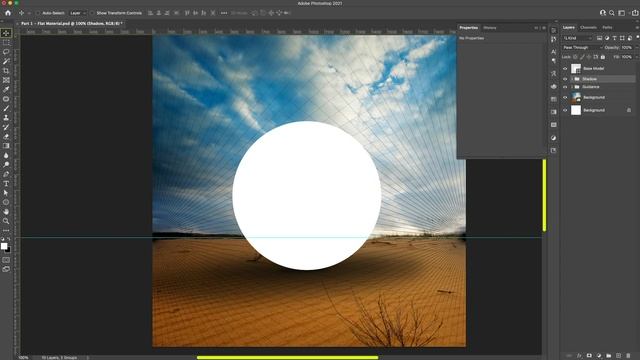Toggle lock transparent pixels in Layers panel
Viewport: 640px width, 360px height.
(x=575, y=57)
